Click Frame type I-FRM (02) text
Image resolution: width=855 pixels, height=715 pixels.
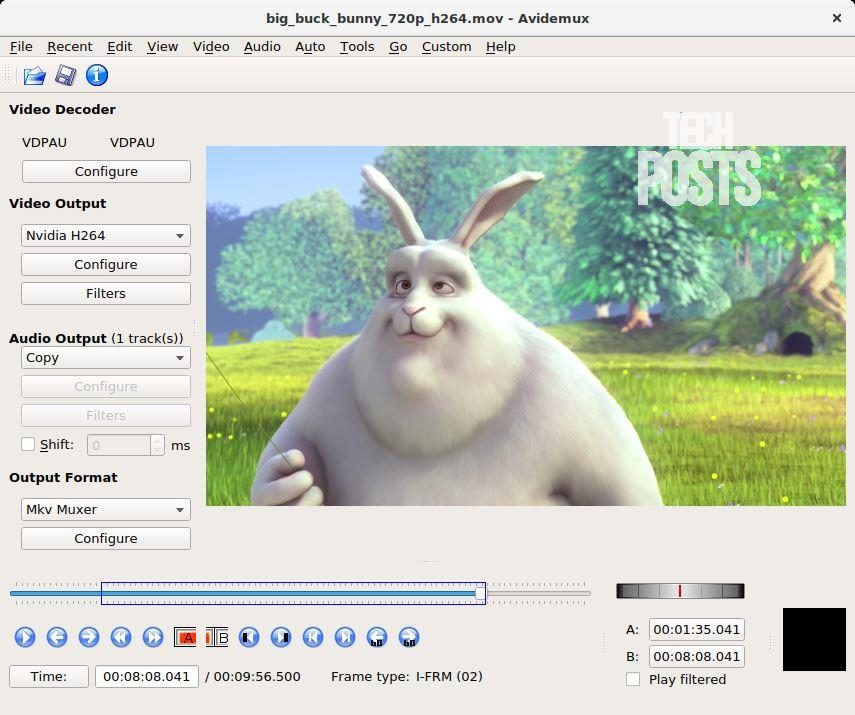(407, 676)
